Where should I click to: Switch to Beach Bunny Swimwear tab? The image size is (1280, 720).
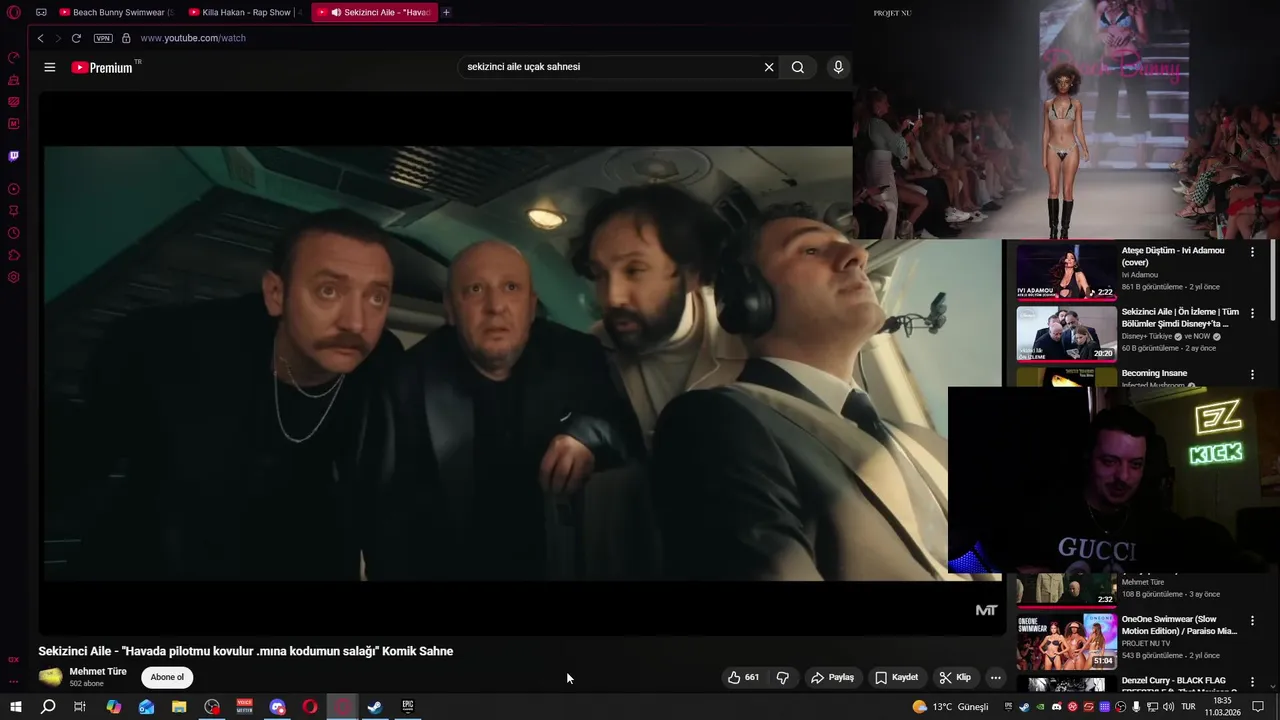click(x=116, y=12)
